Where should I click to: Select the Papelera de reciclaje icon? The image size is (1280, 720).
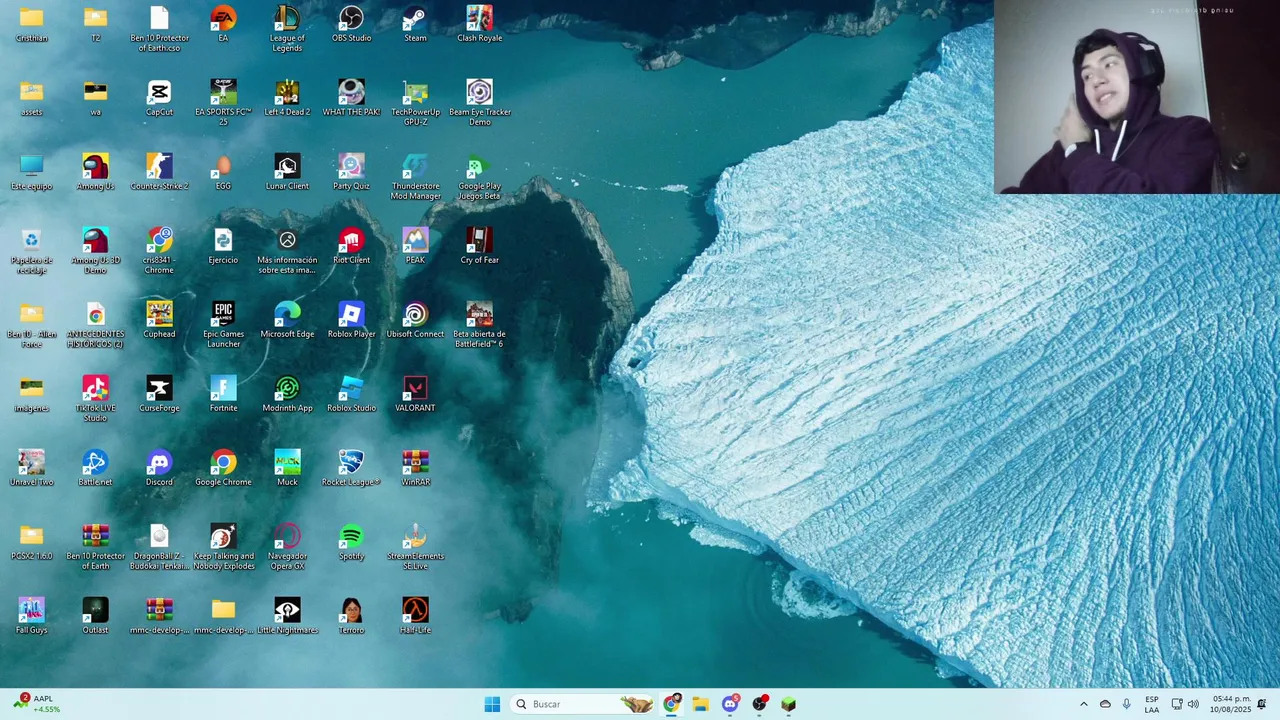coord(31,250)
